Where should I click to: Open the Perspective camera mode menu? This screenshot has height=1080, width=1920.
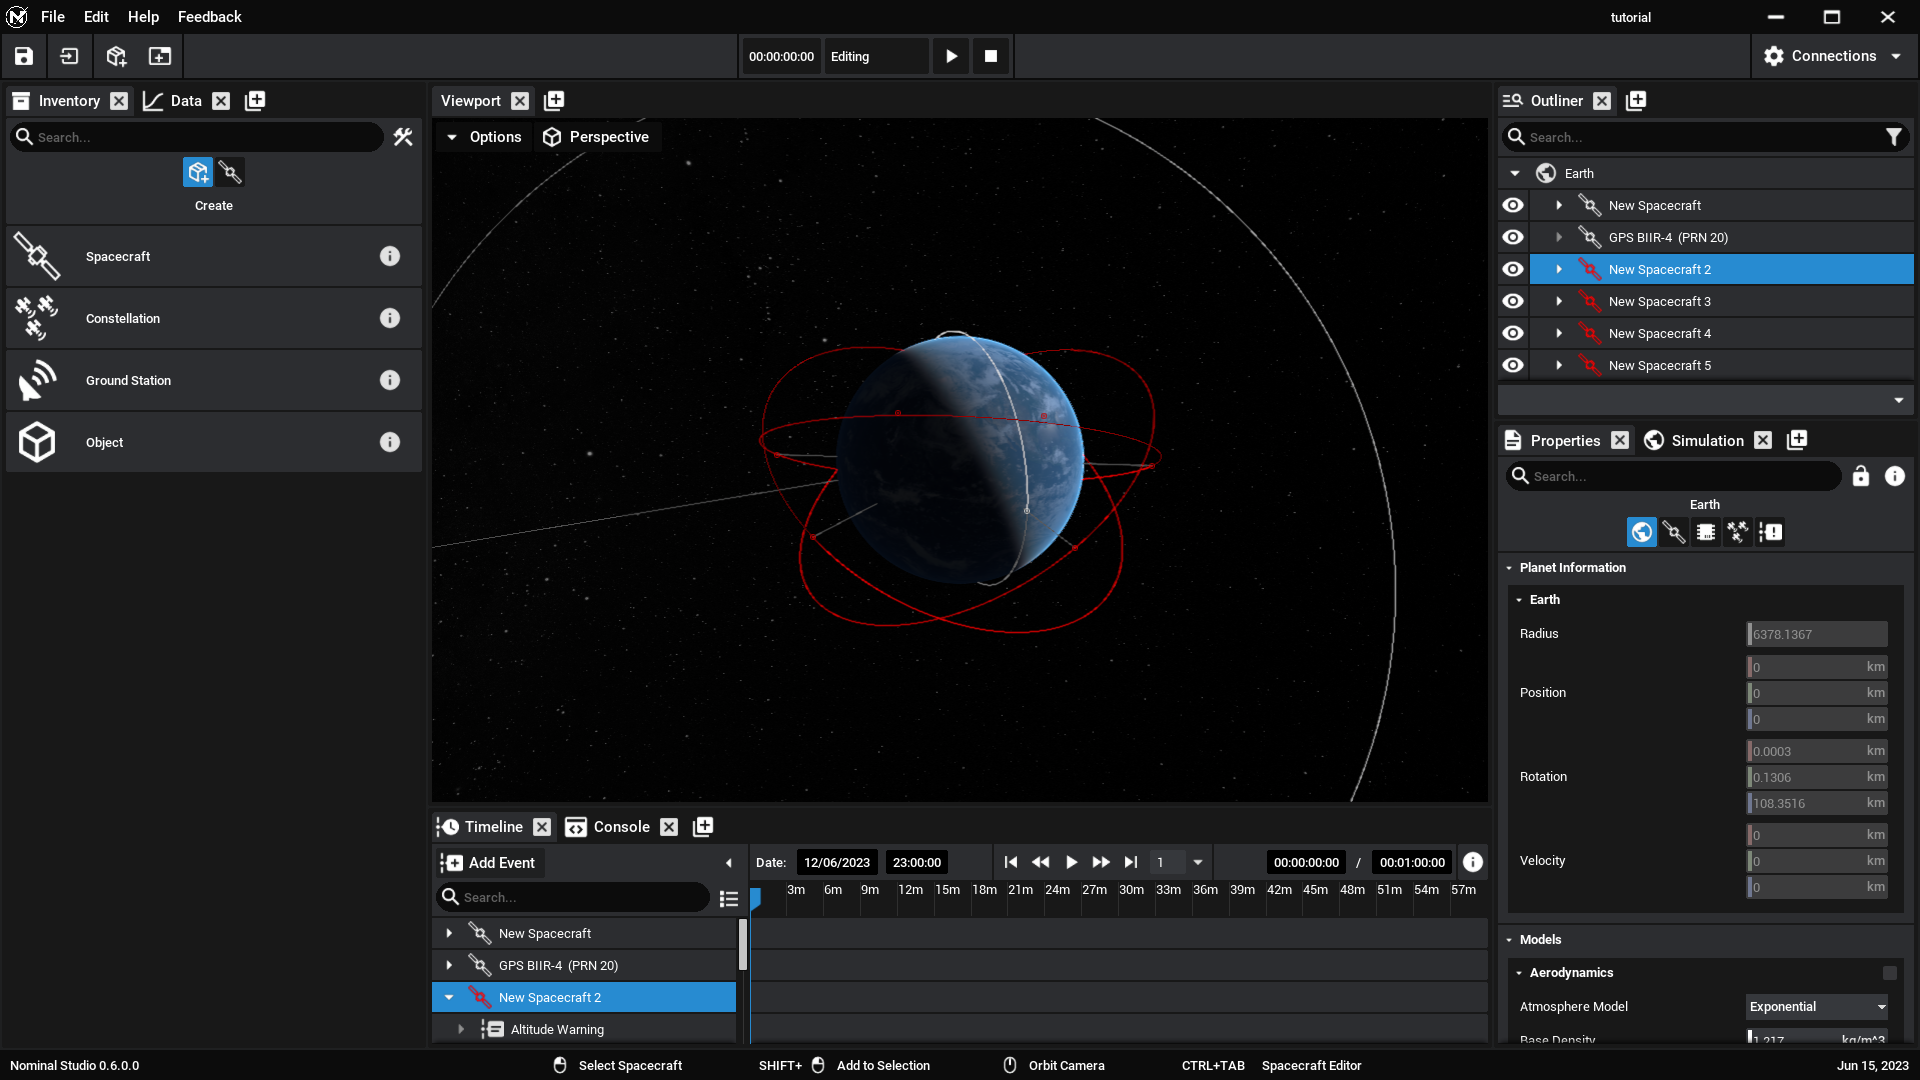tap(596, 137)
